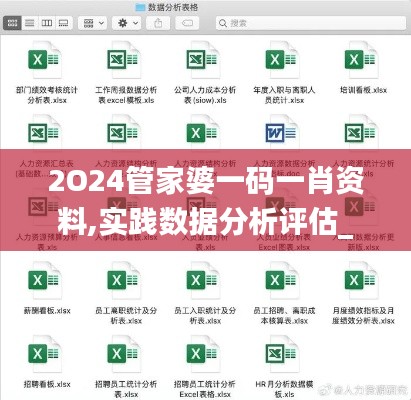Switch Finder to gallery view
The image size is (411, 400).
pyautogui.click(x=63, y=23)
